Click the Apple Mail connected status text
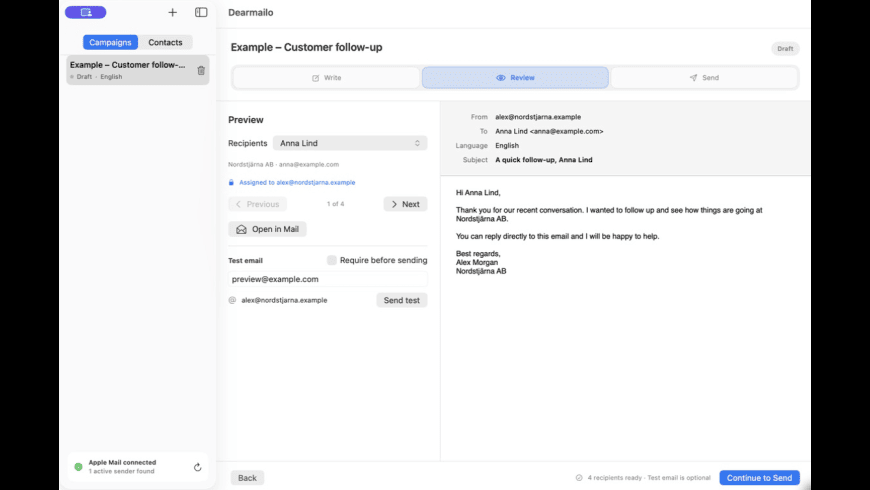 point(122,462)
